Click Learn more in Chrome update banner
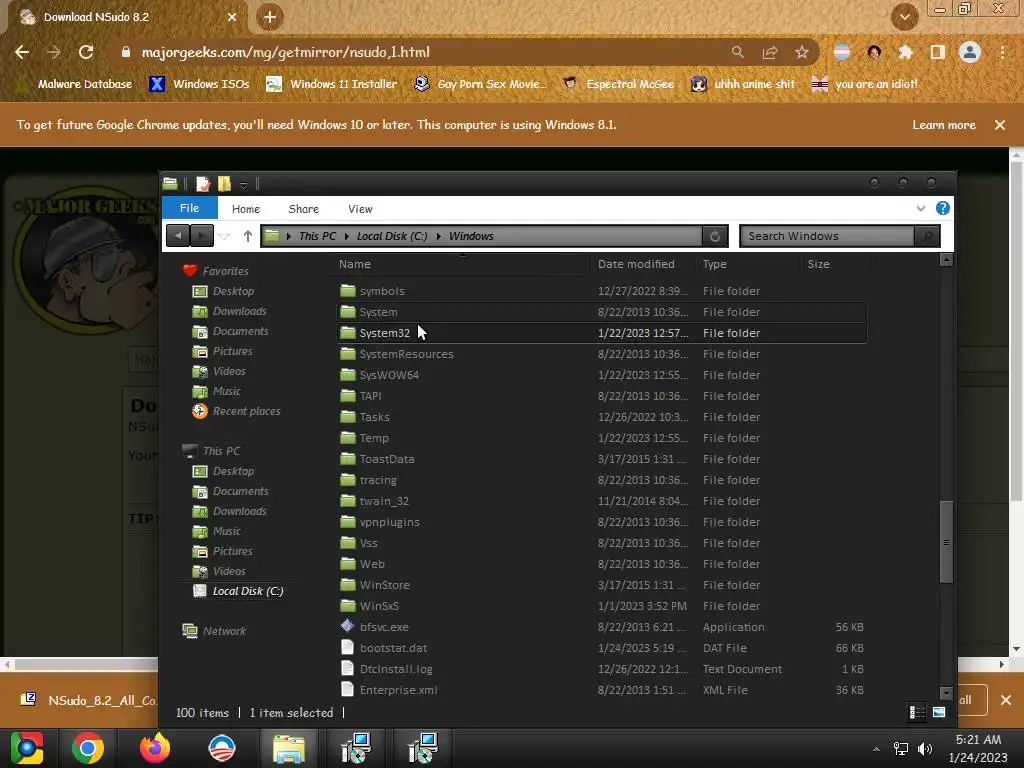Screen dimensions: 1024x768 [x=944, y=125]
